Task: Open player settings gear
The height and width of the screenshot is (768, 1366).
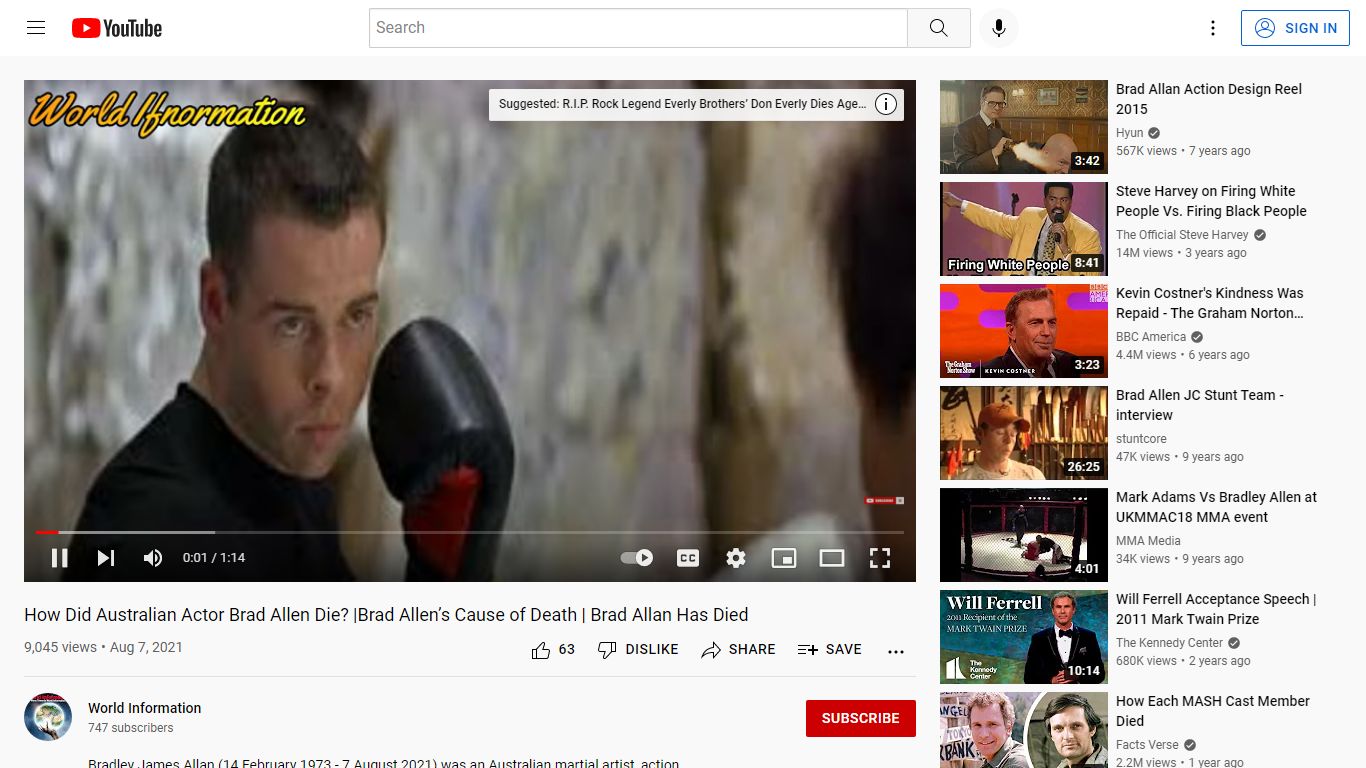Action: [736, 558]
